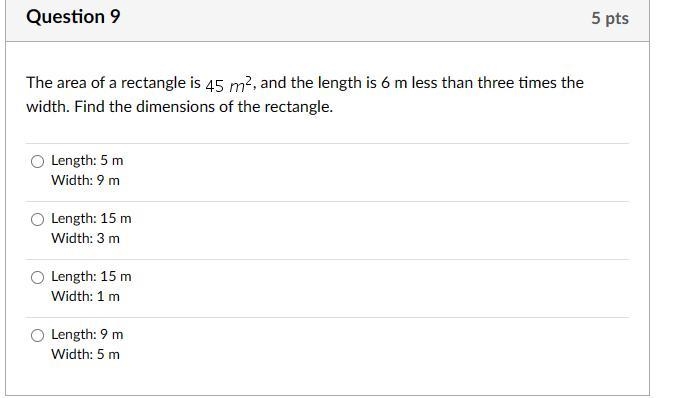Click the sentence "Find the dimensions of the rectangle."

coord(203,107)
